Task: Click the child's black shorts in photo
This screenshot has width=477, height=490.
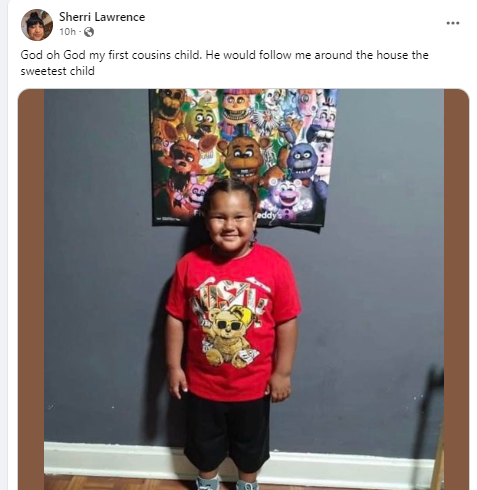Action: [x=227, y=432]
